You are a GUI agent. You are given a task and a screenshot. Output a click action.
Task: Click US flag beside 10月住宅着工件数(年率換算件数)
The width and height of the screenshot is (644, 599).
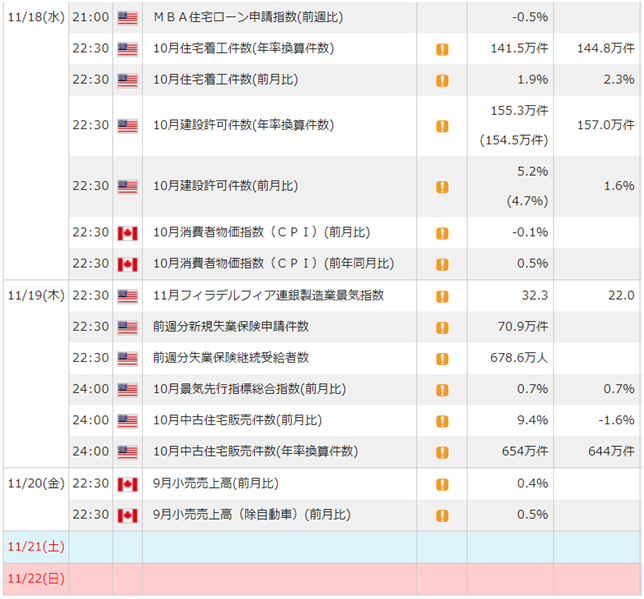click(127, 49)
